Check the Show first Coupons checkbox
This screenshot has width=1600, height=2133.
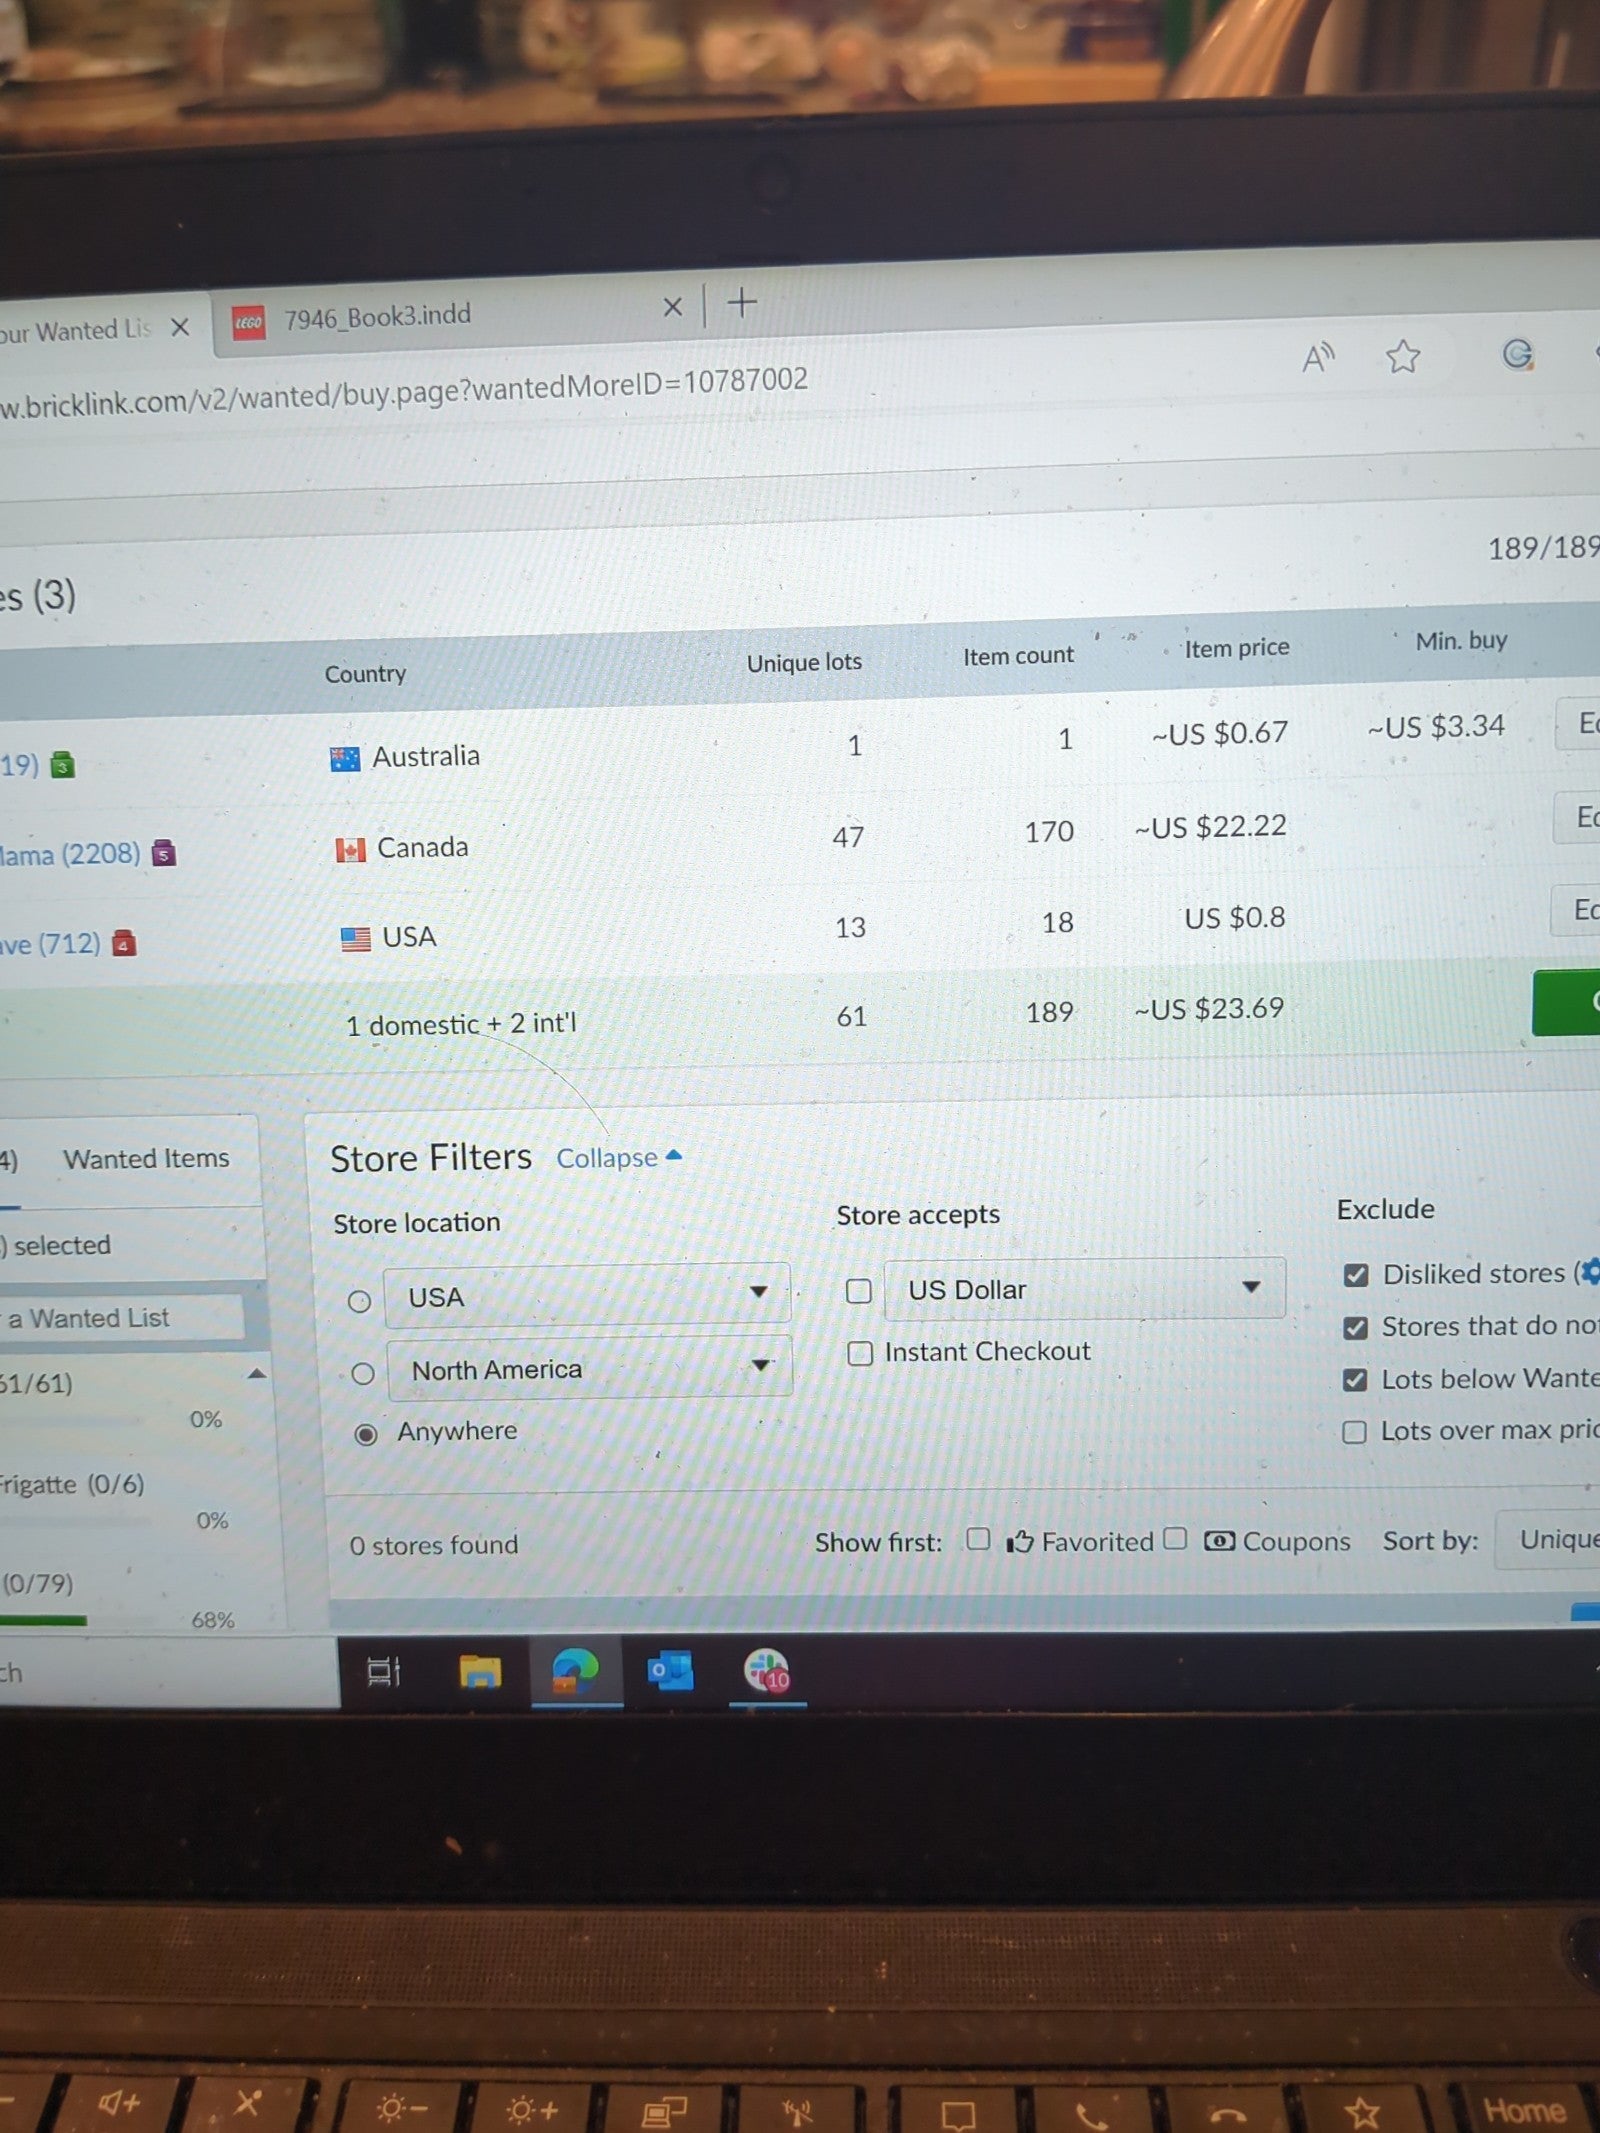[x=1176, y=1538]
